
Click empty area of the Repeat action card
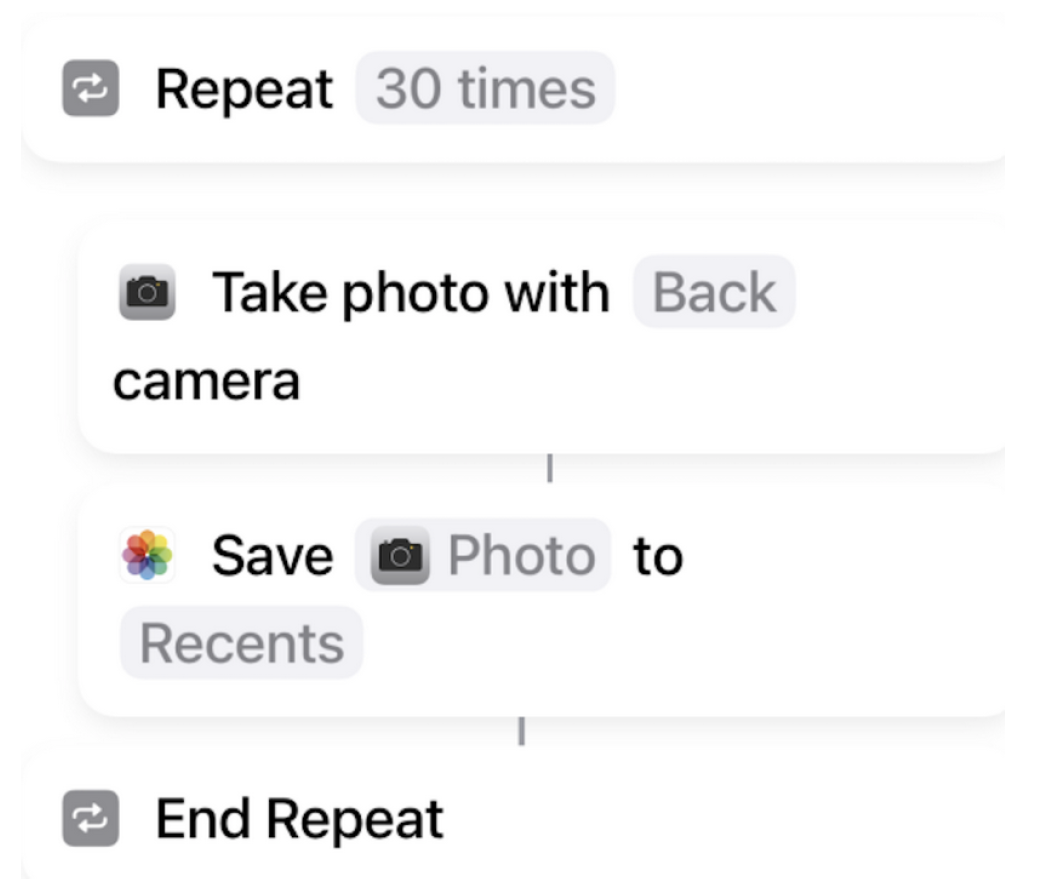tap(800, 90)
